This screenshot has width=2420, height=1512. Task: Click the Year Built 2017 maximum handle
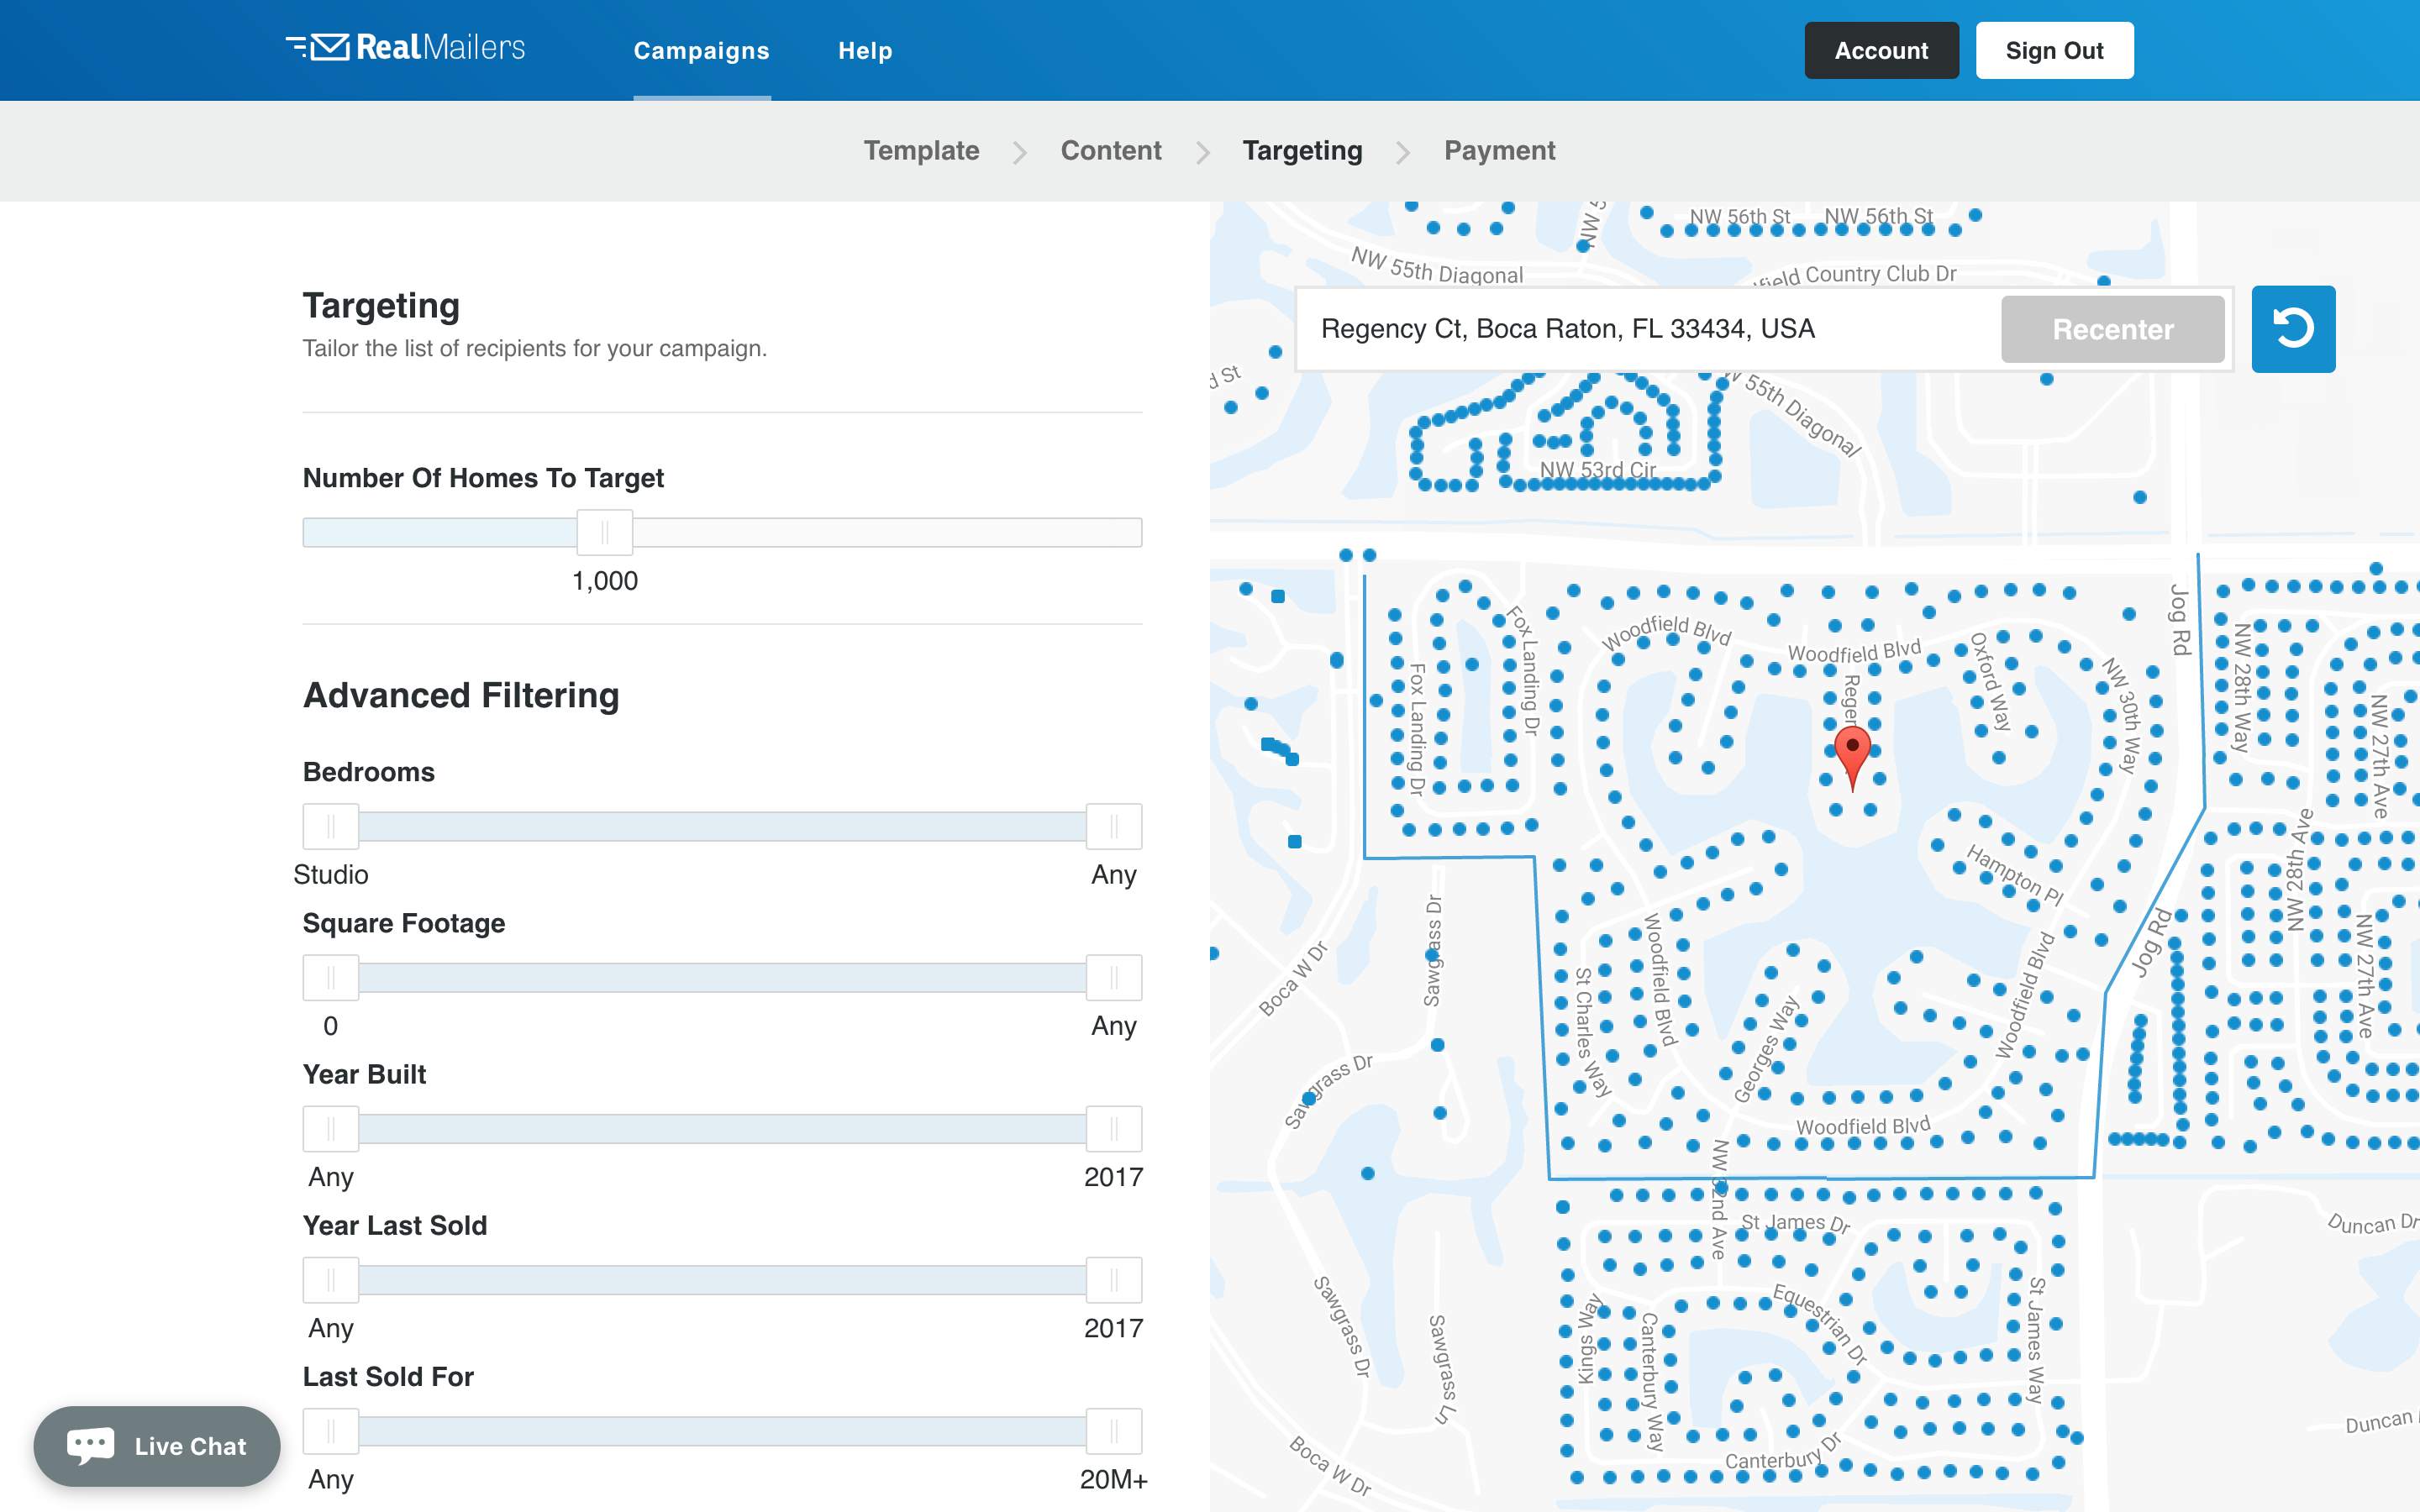click(1113, 1128)
